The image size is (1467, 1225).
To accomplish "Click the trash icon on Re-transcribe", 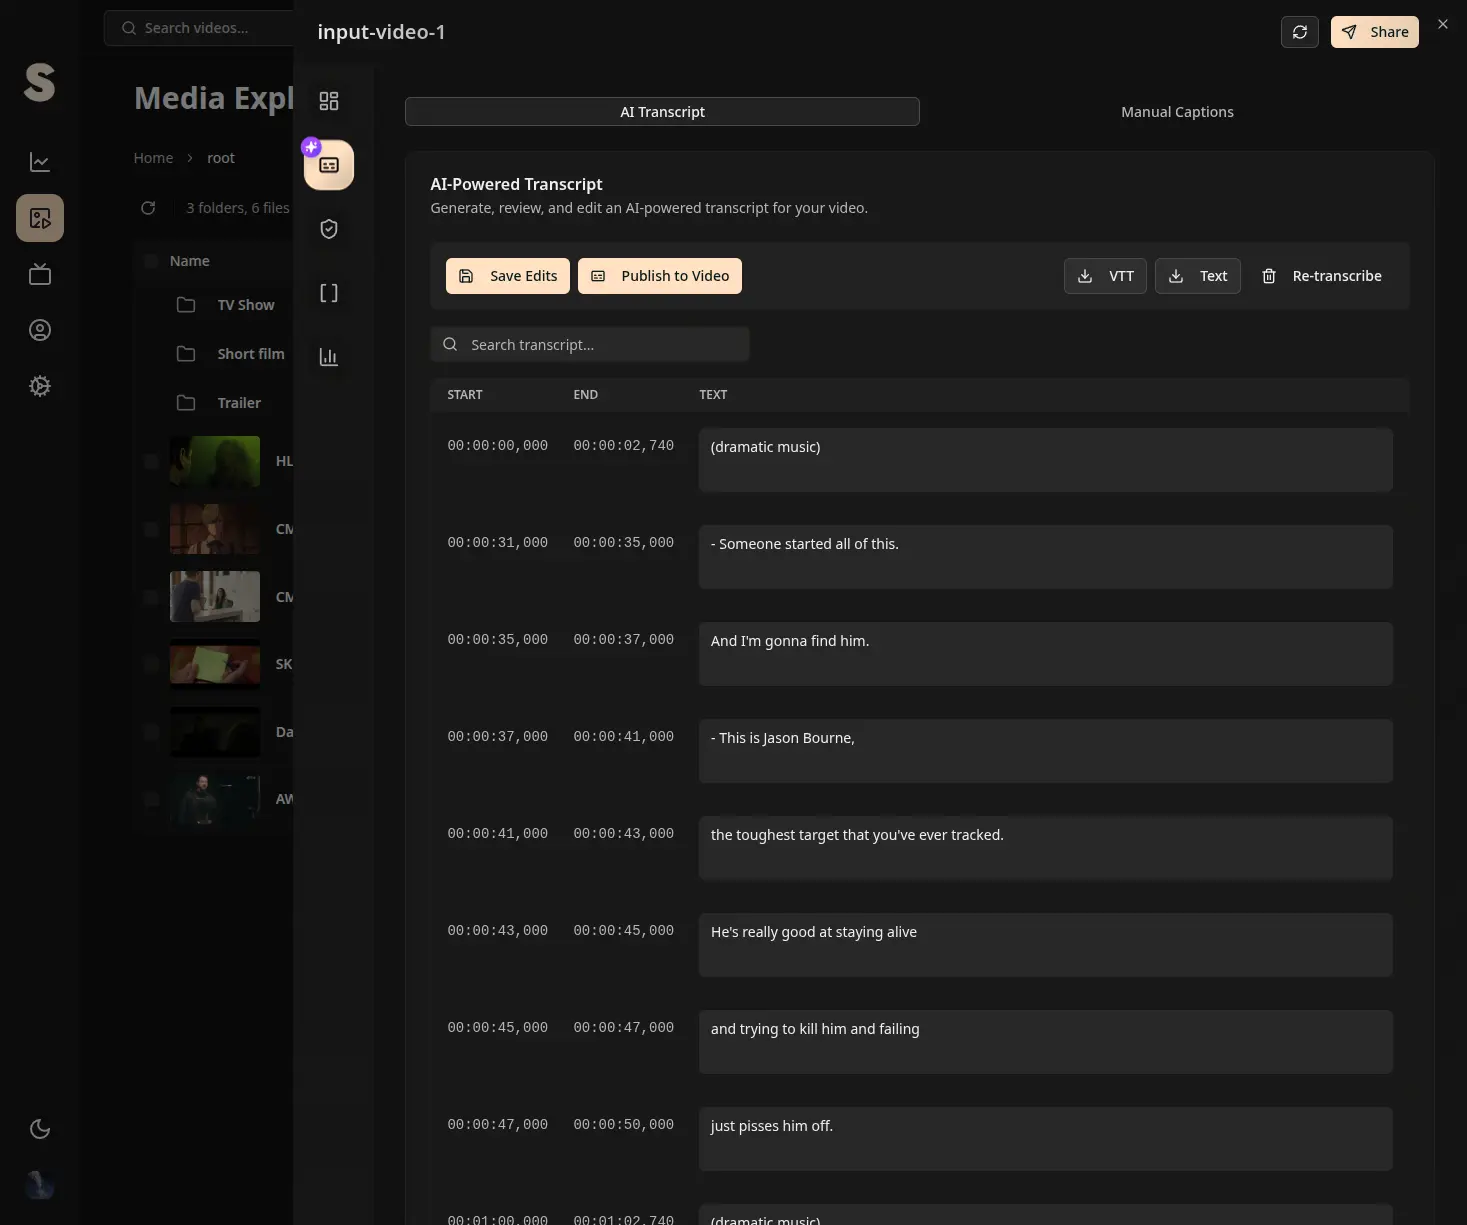I will (1269, 276).
